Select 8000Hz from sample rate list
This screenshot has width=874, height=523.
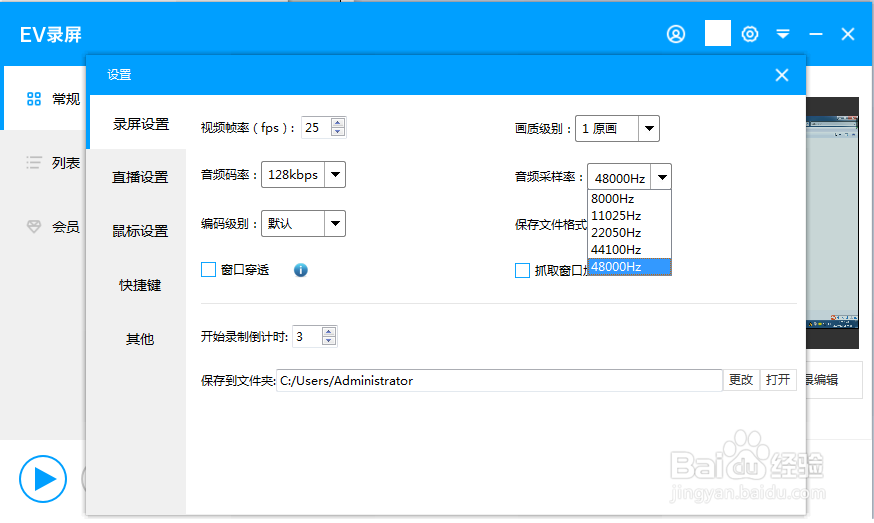629,198
